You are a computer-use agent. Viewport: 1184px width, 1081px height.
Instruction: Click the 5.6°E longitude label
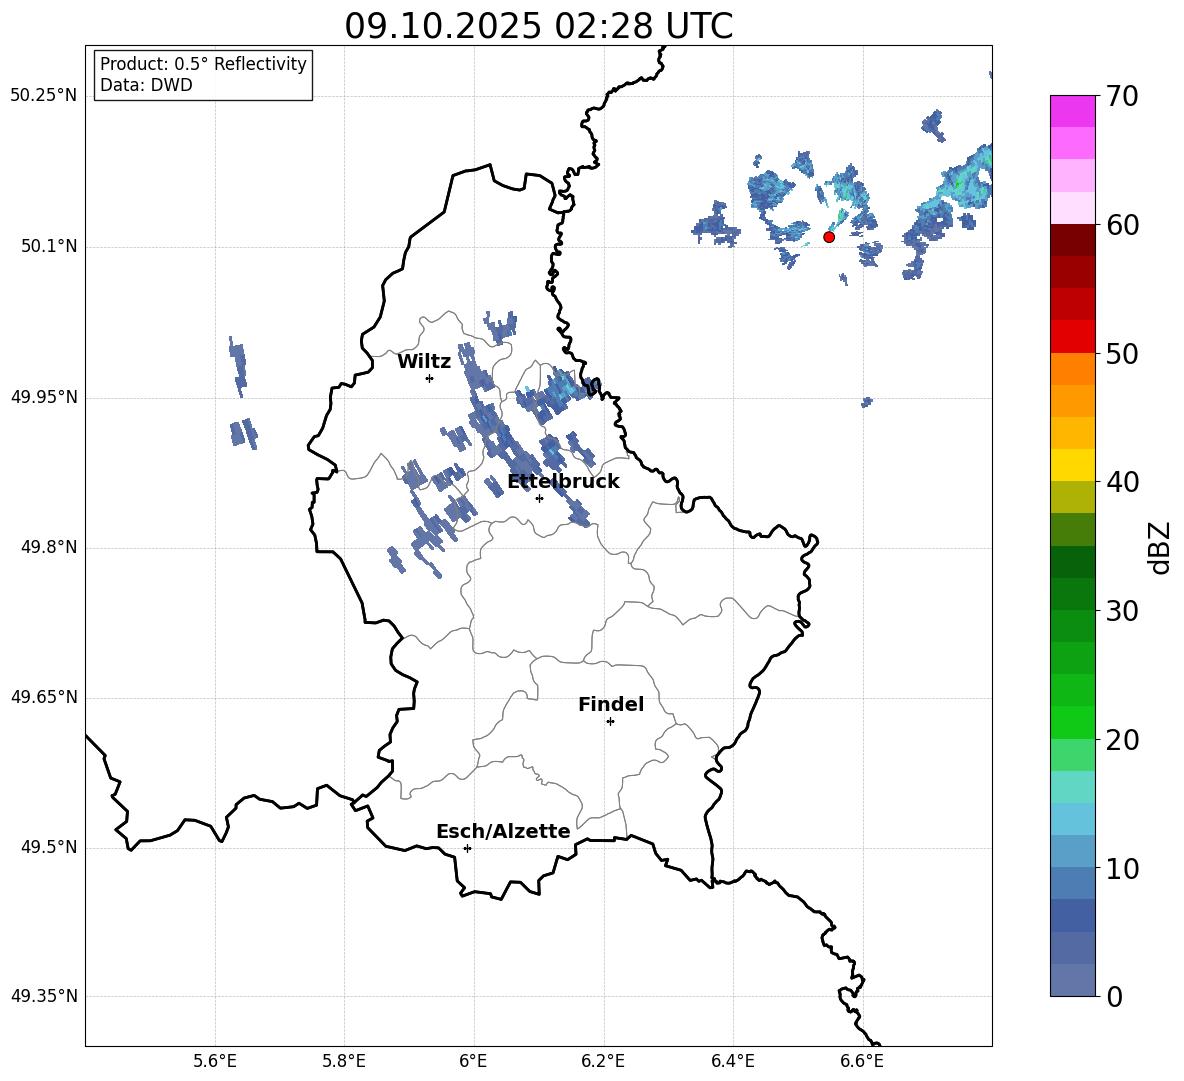[215, 1061]
